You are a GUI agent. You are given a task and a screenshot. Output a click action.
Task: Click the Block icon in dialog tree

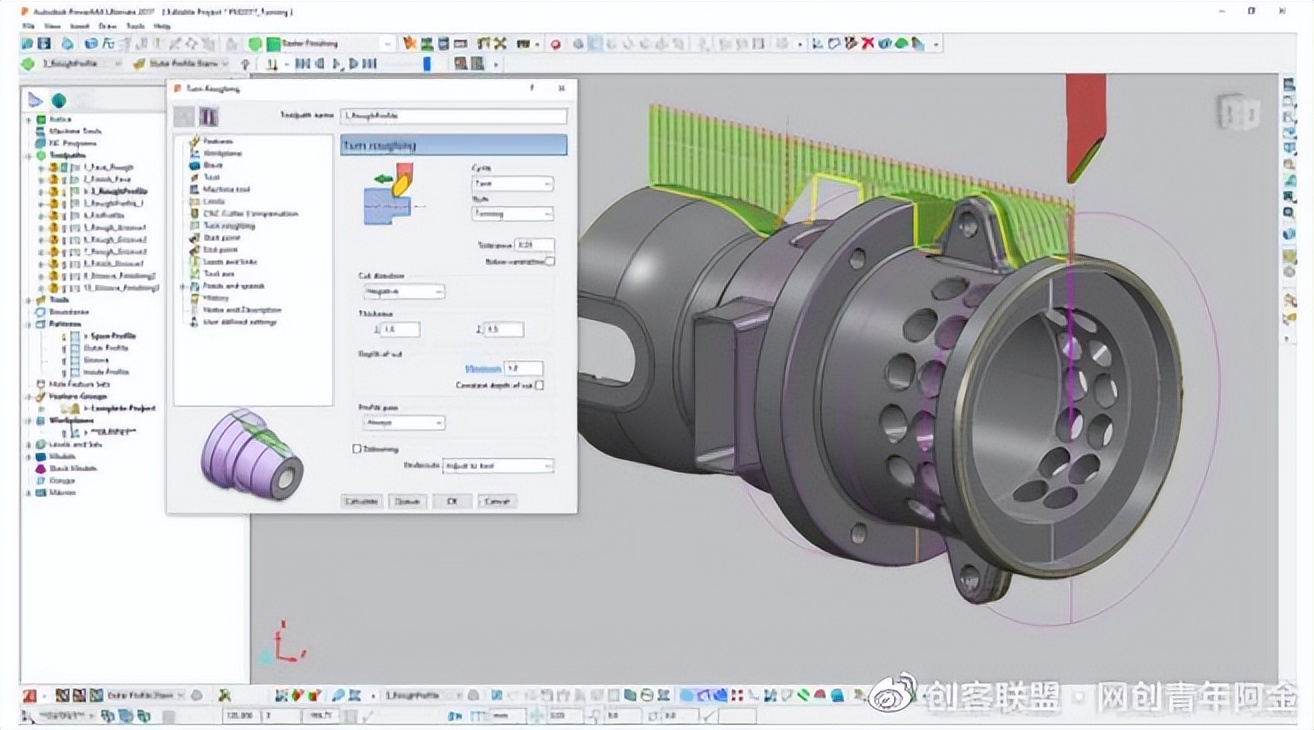tap(194, 165)
